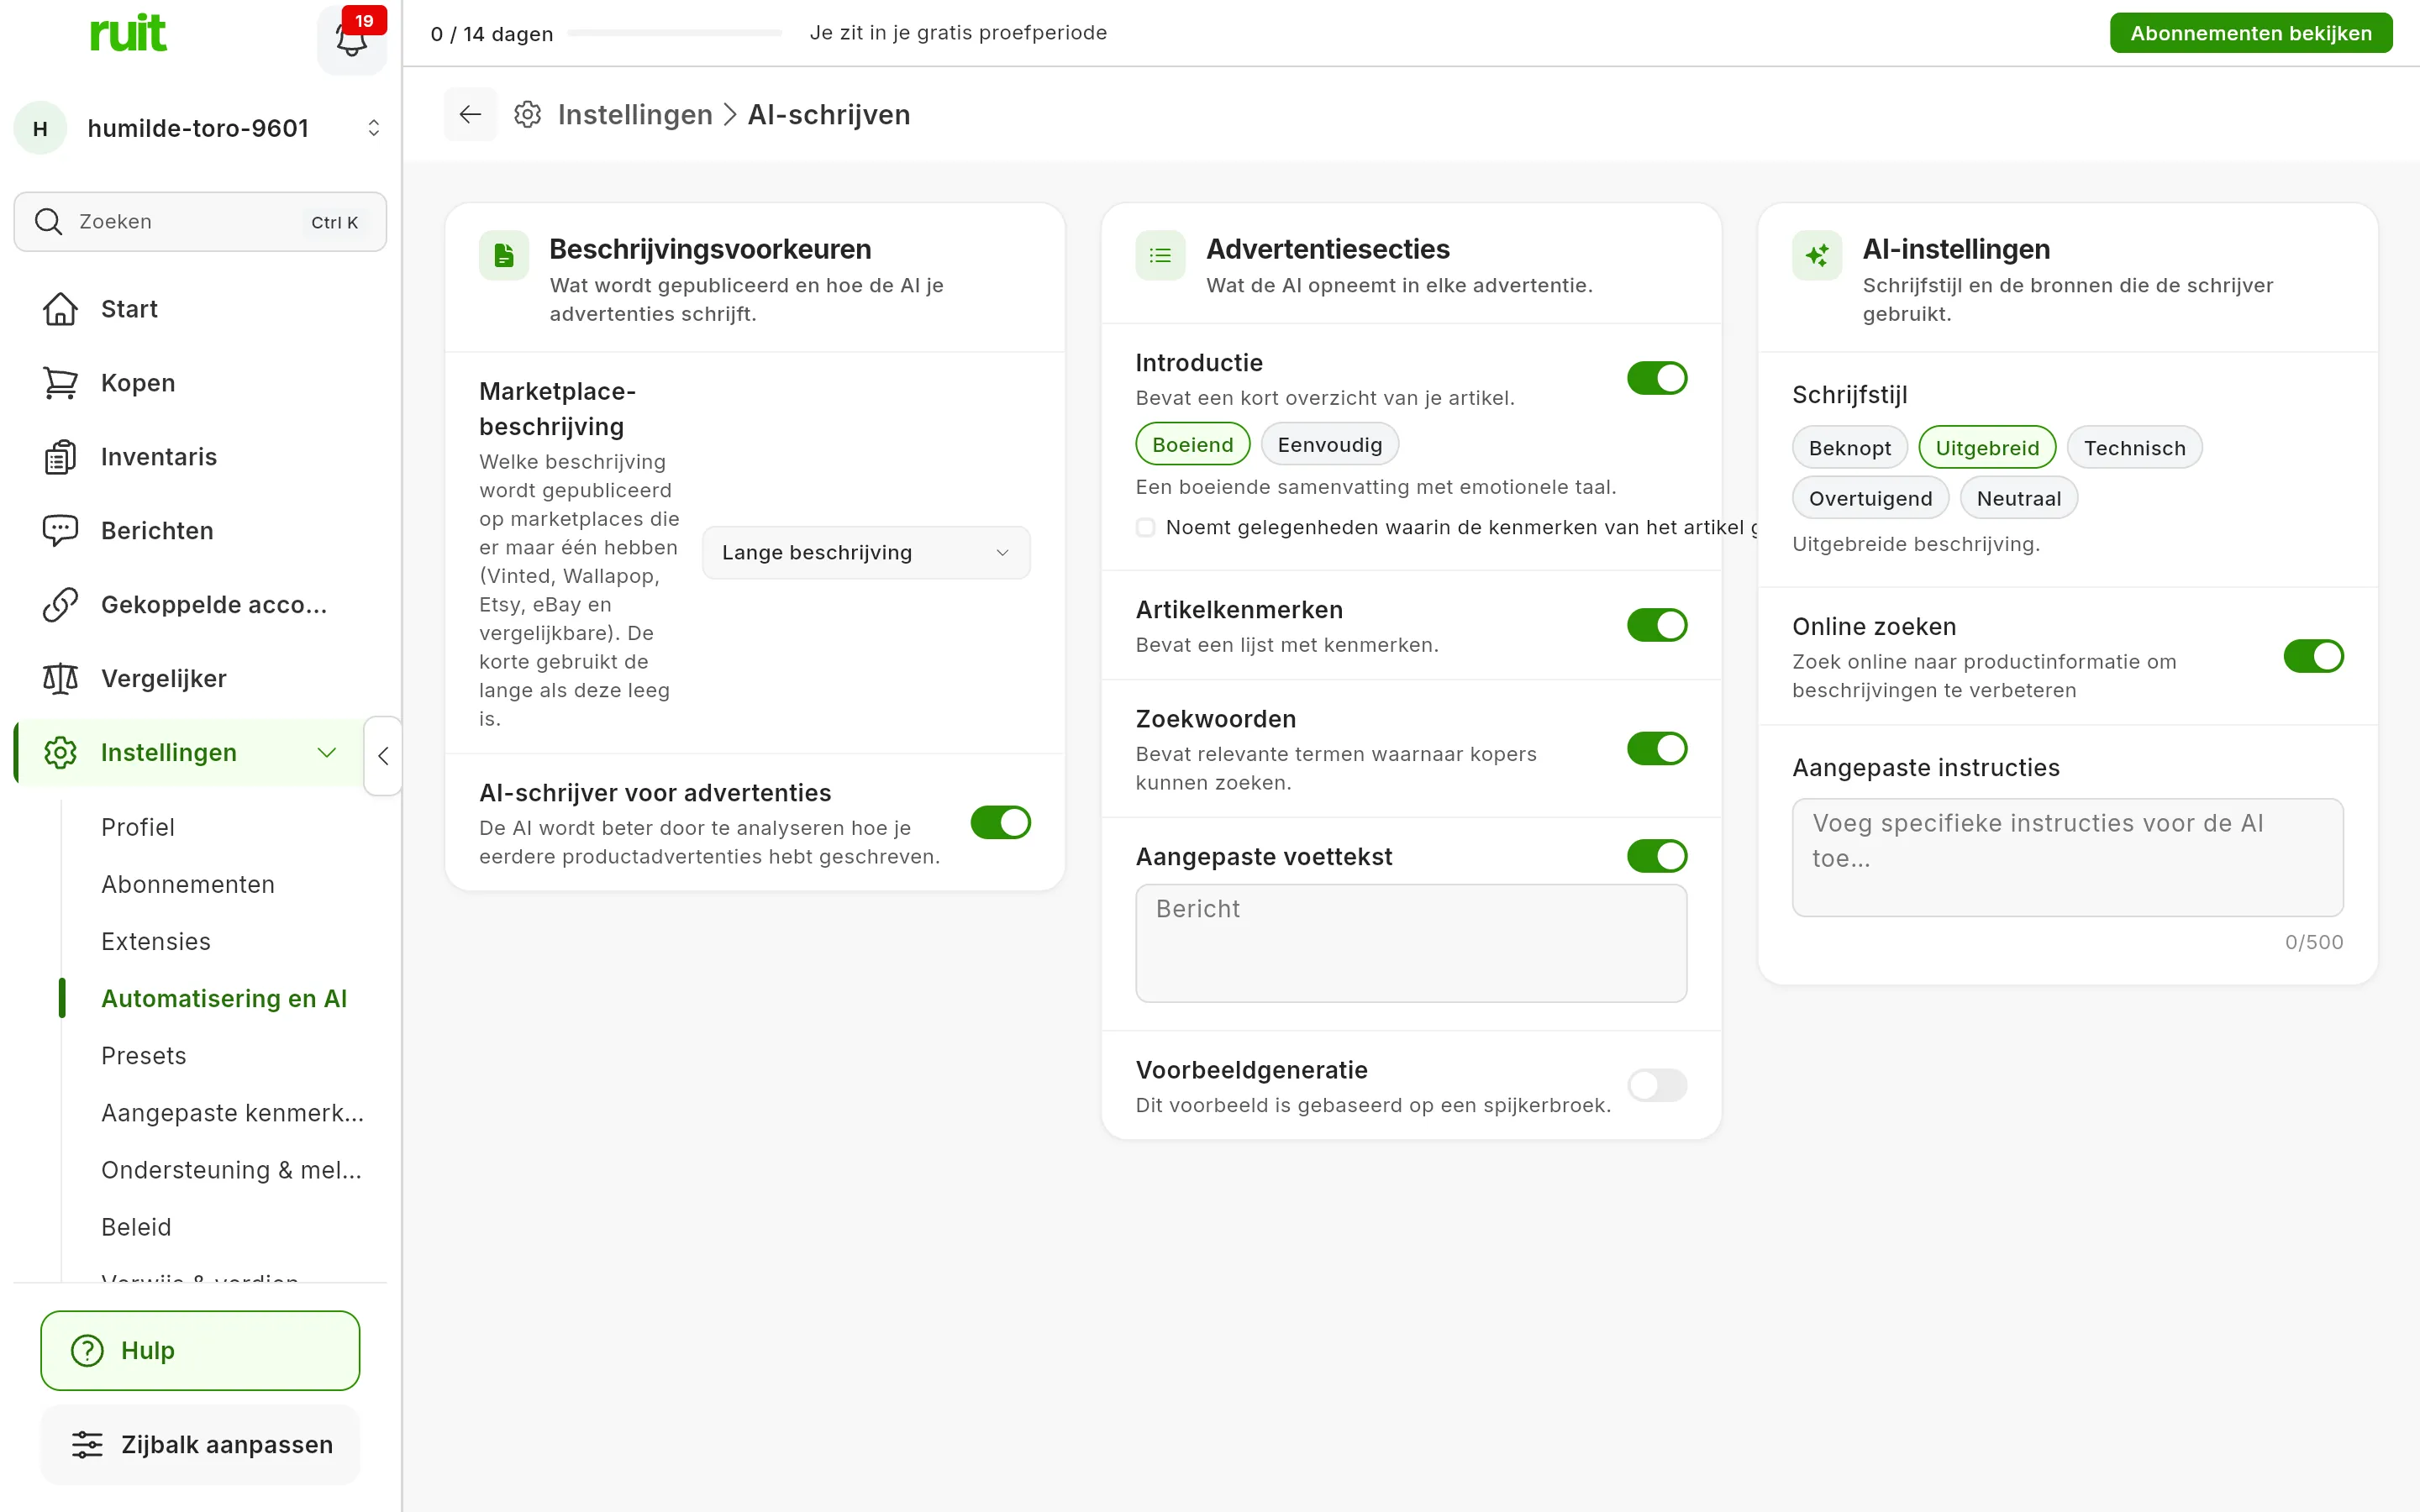Click the account avatar with letter H

coord(40,128)
